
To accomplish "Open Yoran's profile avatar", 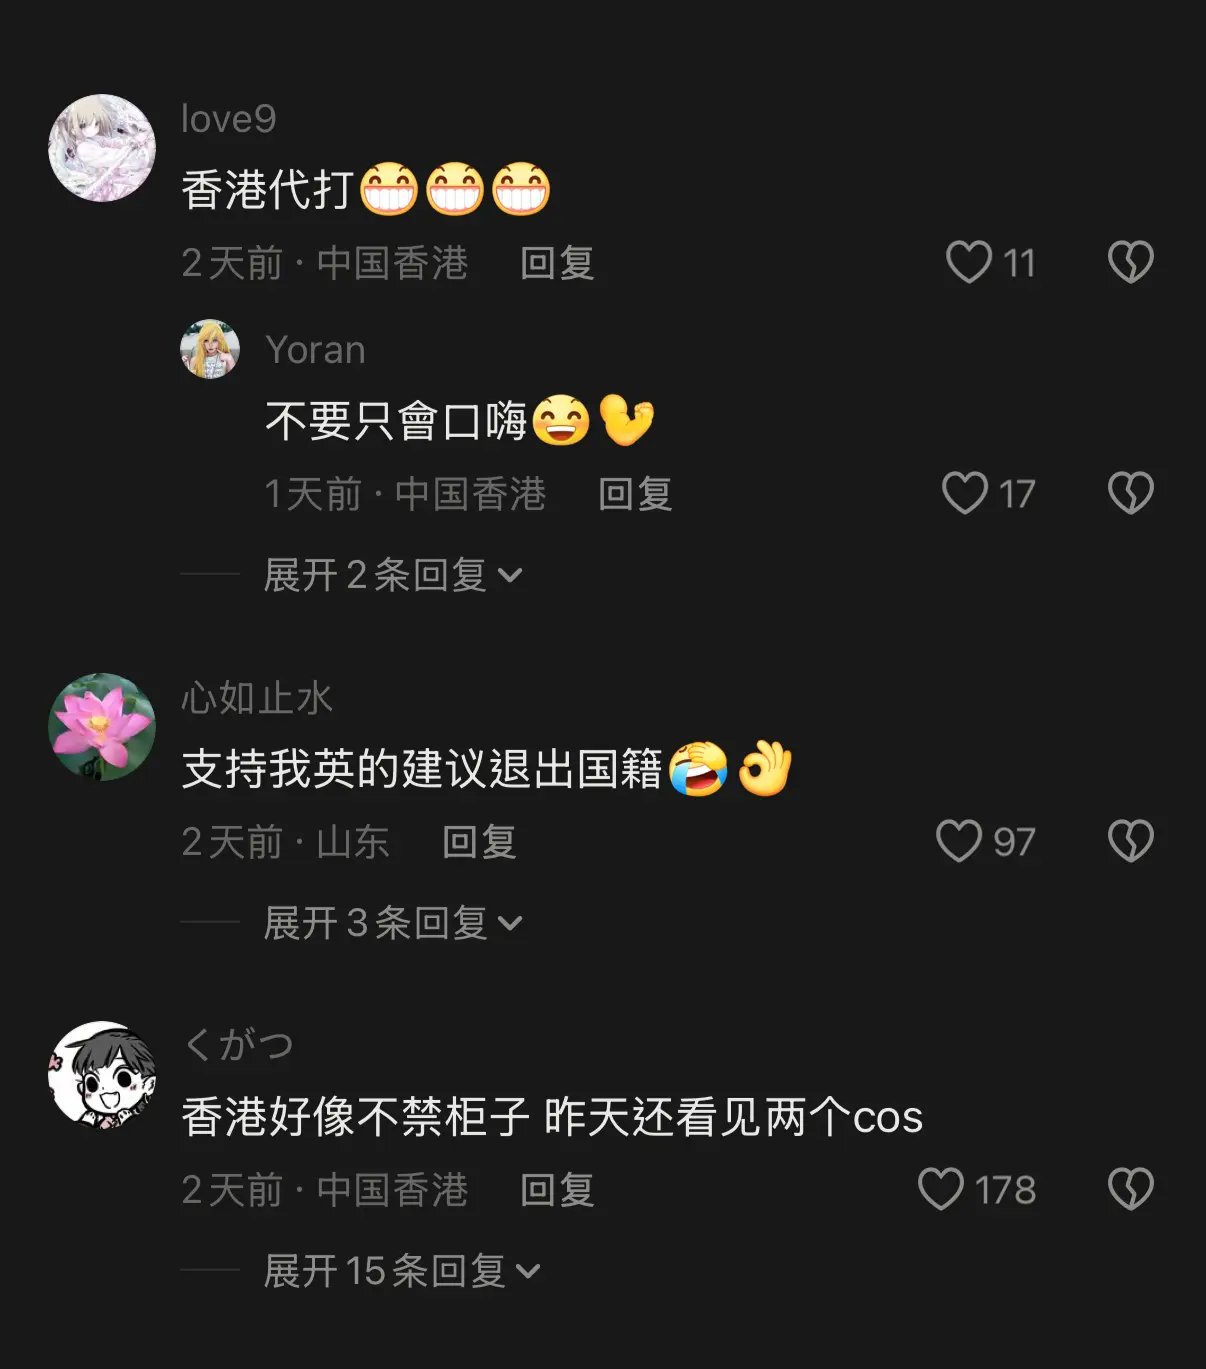I will pos(210,349).
